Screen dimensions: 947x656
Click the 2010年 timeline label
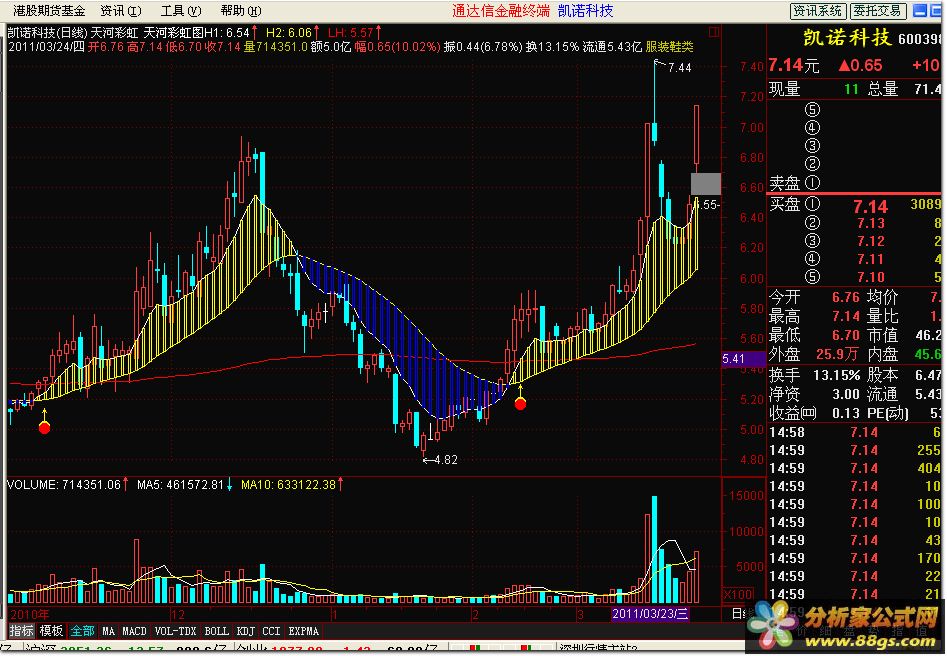tap(30, 614)
